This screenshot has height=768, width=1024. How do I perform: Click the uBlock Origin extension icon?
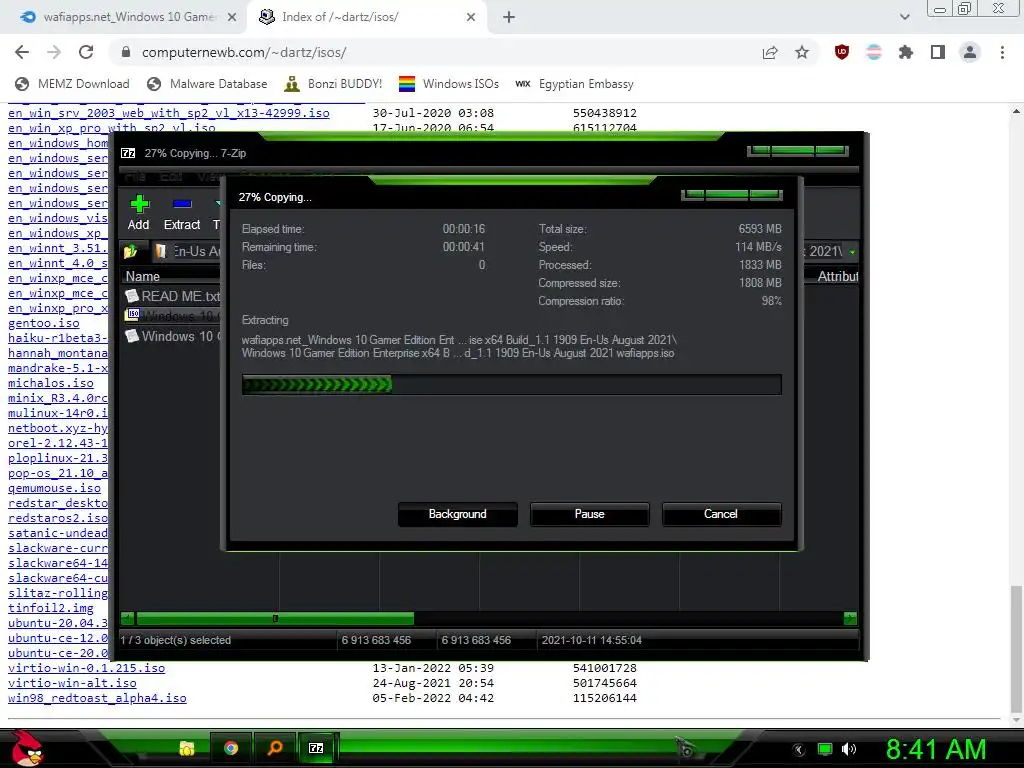[x=842, y=52]
